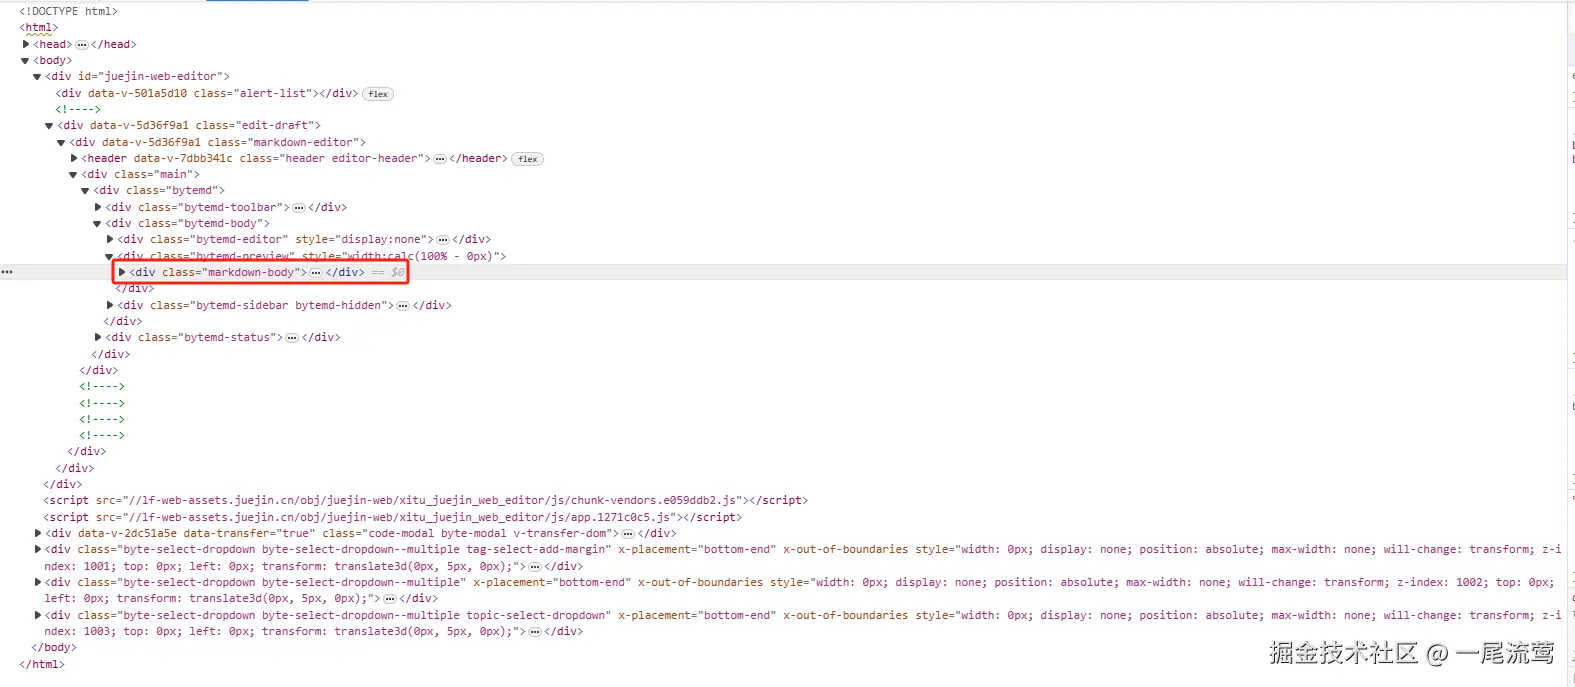The height and width of the screenshot is (687, 1575).
Task: Click the ellipsis badge of tag-select-add-margin div
Action: pos(535,567)
